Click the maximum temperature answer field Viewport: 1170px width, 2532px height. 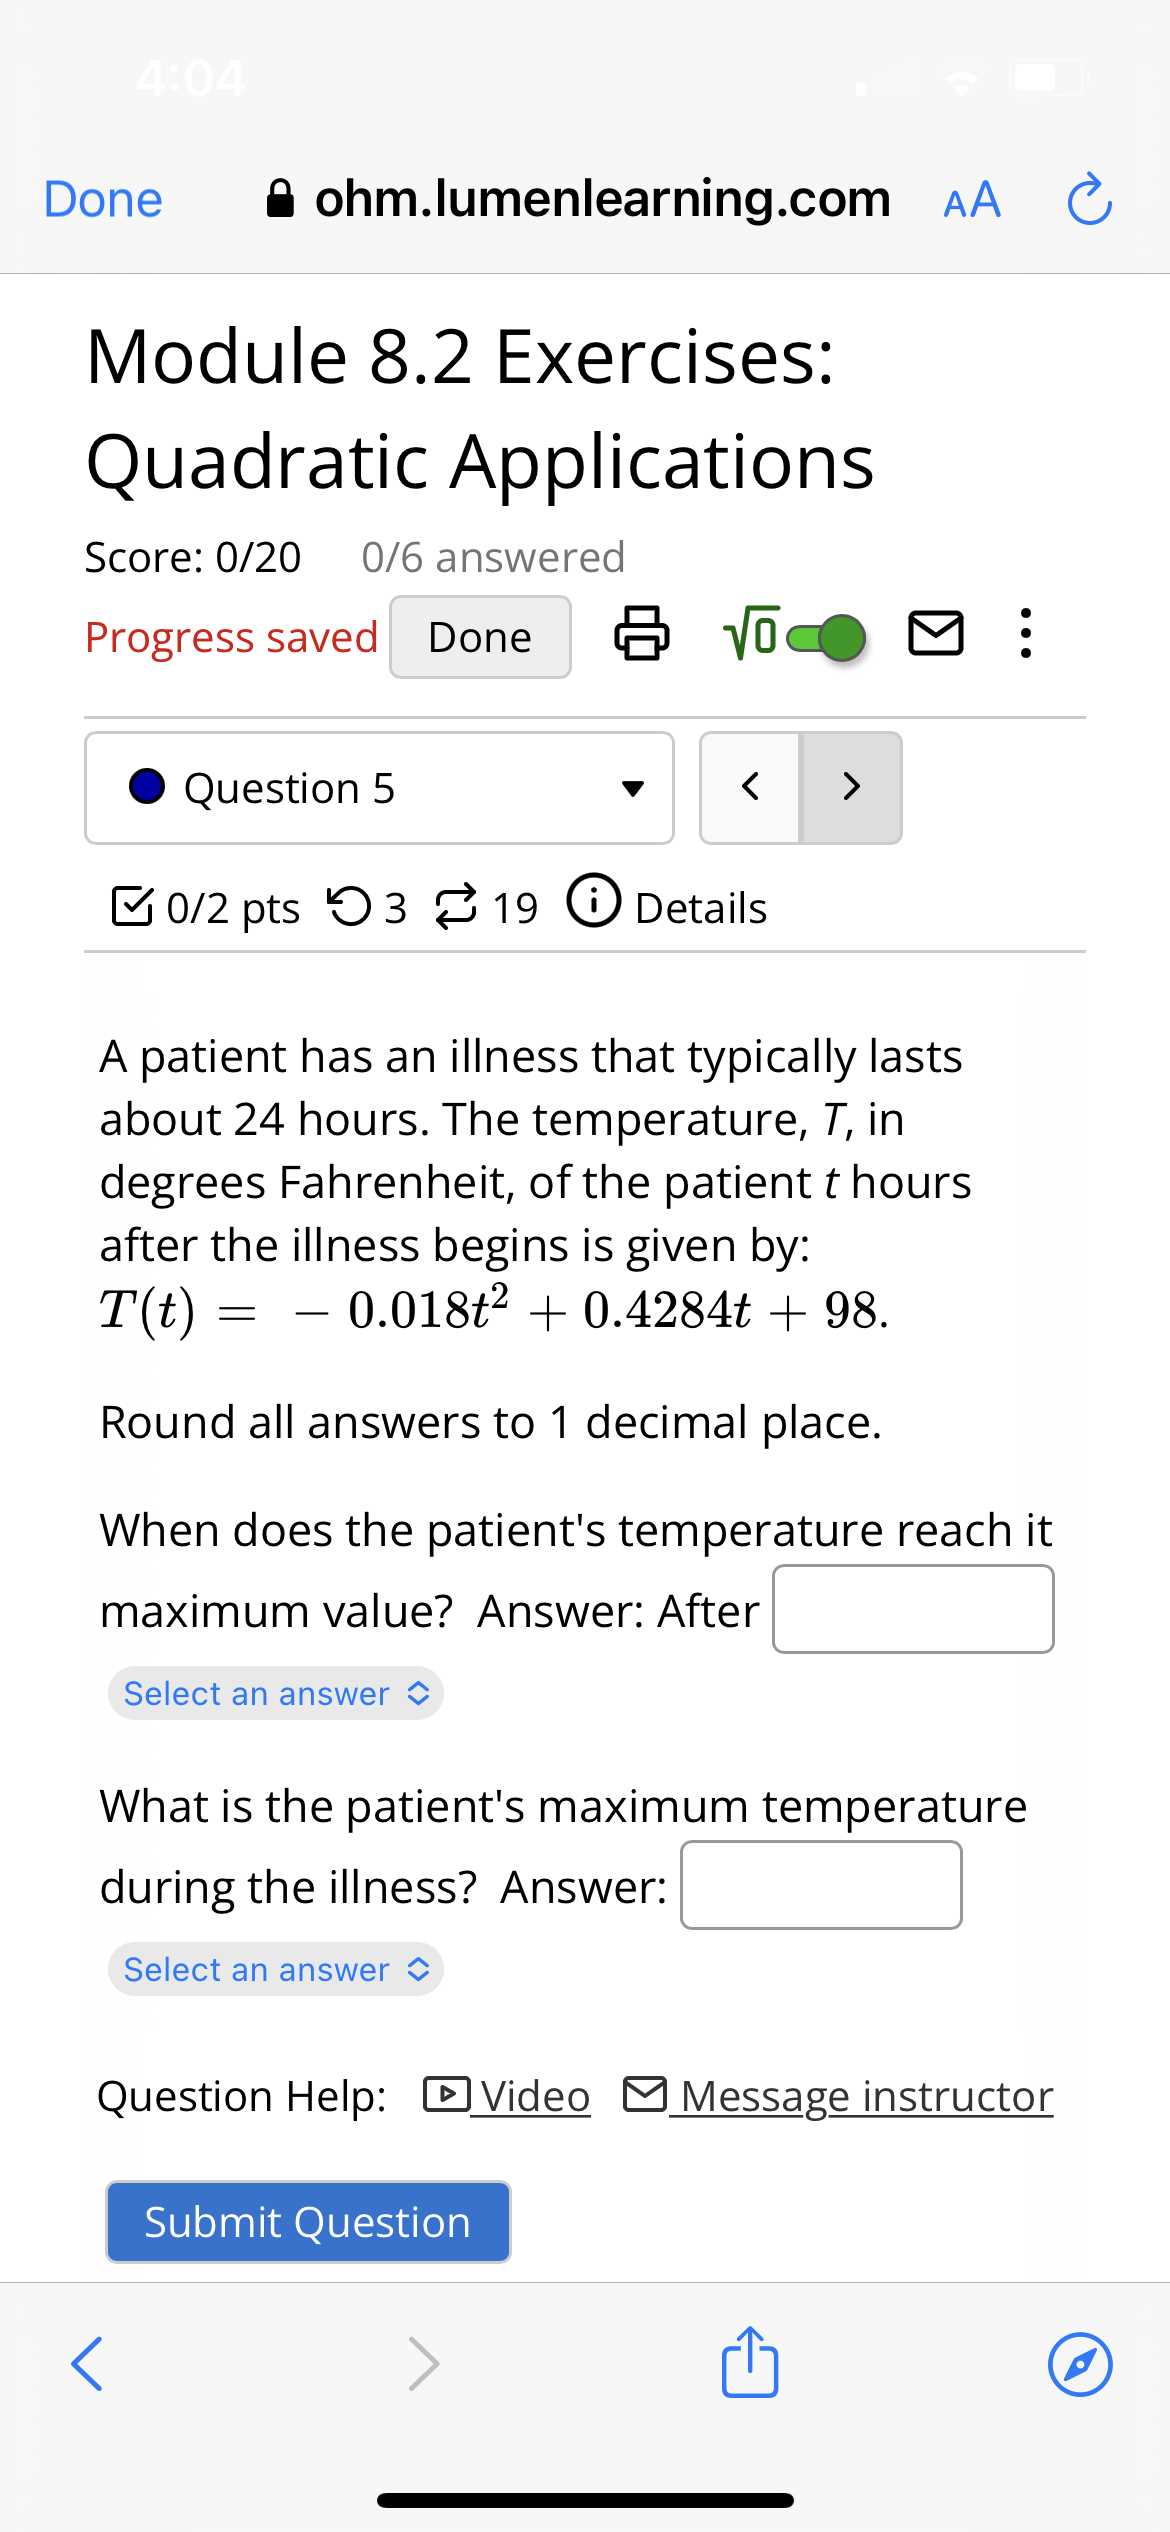point(820,1884)
